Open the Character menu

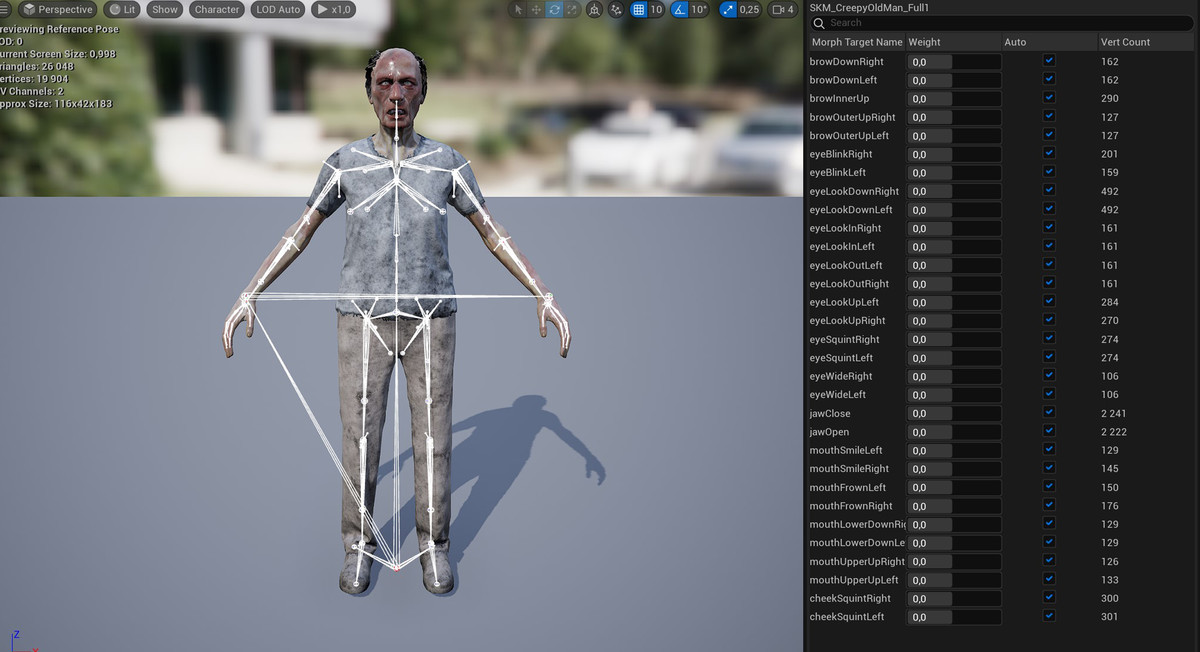(217, 9)
